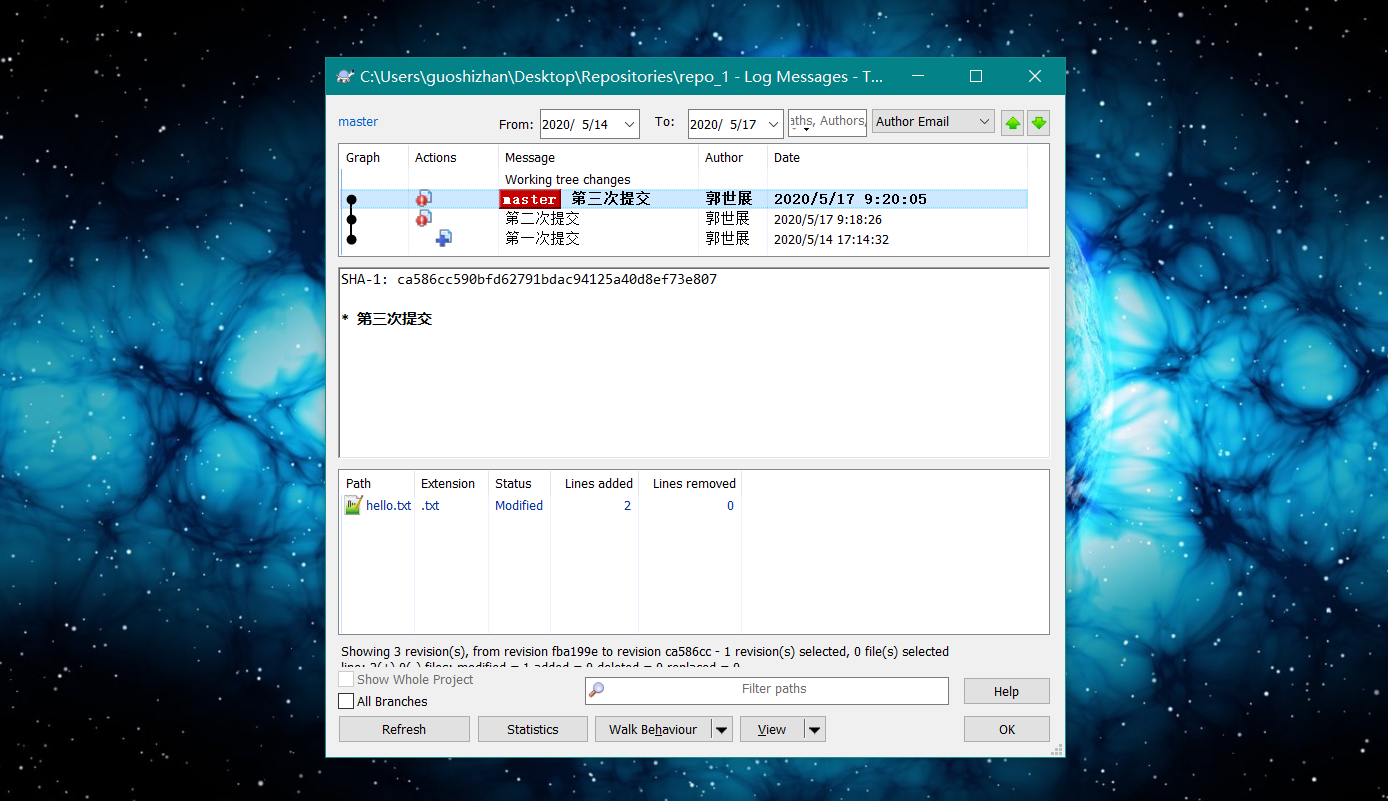Open the To date dropdown
Screen dimensions: 1388x801
[x=773, y=124]
